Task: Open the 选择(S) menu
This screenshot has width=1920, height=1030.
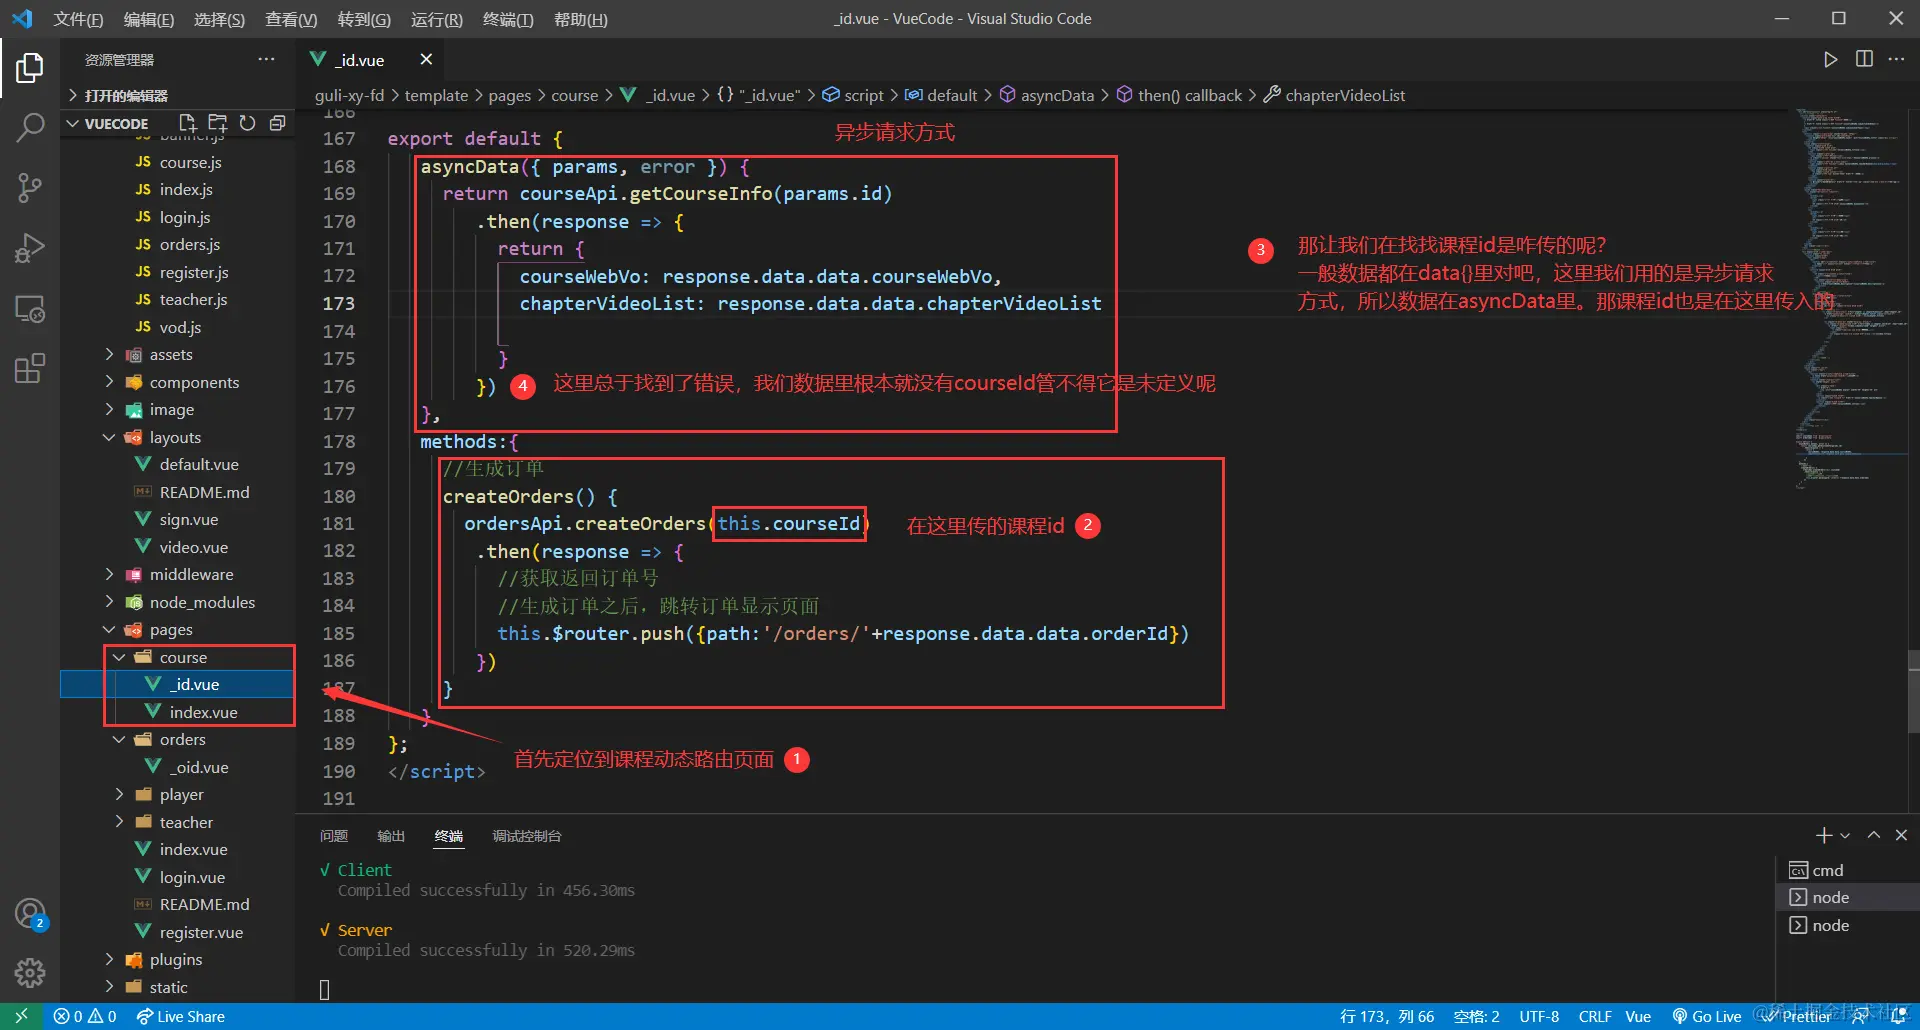Action: click(219, 19)
